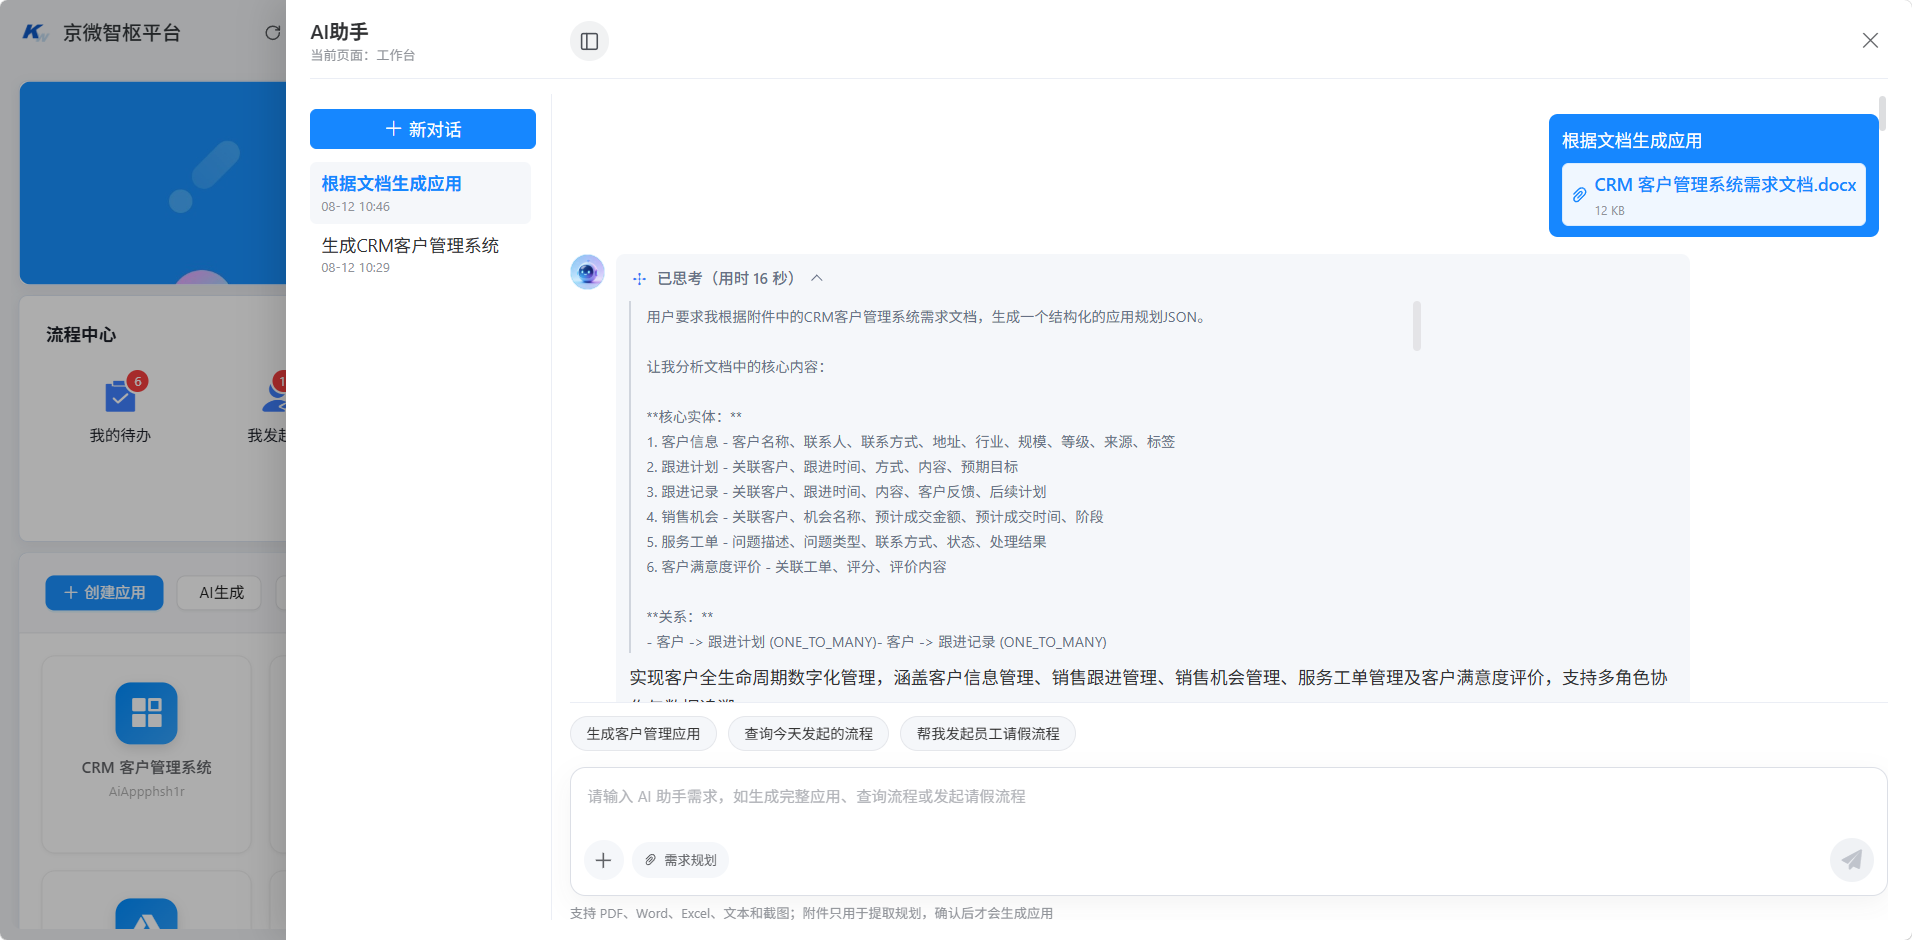The image size is (1912, 940).
Task: Click the AI assistant avatar icon
Action: (587, 272)
